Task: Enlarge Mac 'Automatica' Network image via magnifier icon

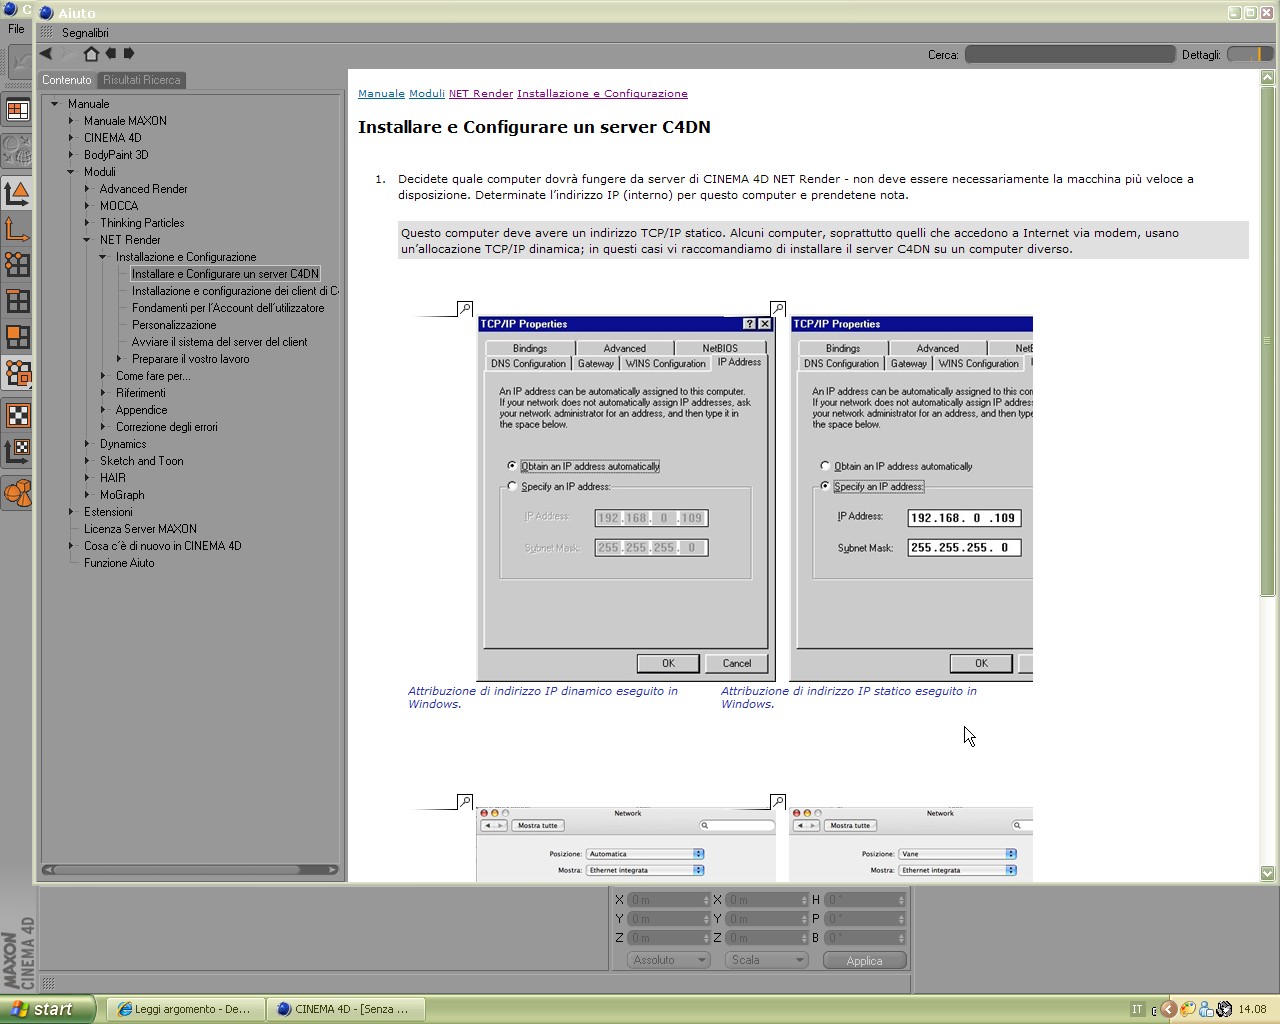Action: point(464,802)
